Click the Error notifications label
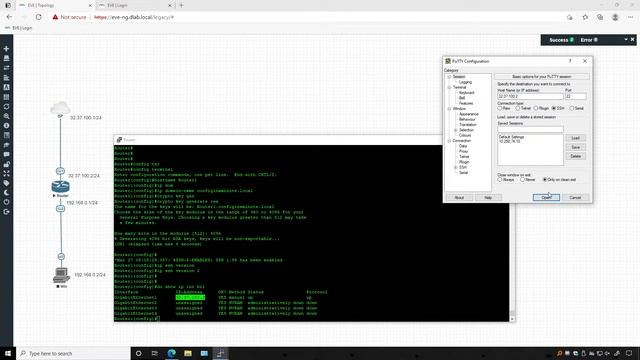Image resolution: width=640 pixels, height=360 pixels. 586,40
